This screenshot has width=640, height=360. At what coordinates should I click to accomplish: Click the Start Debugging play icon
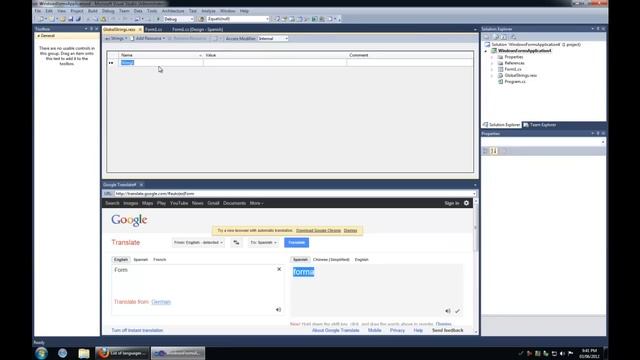pyautogui.click(x=158, y=19)
